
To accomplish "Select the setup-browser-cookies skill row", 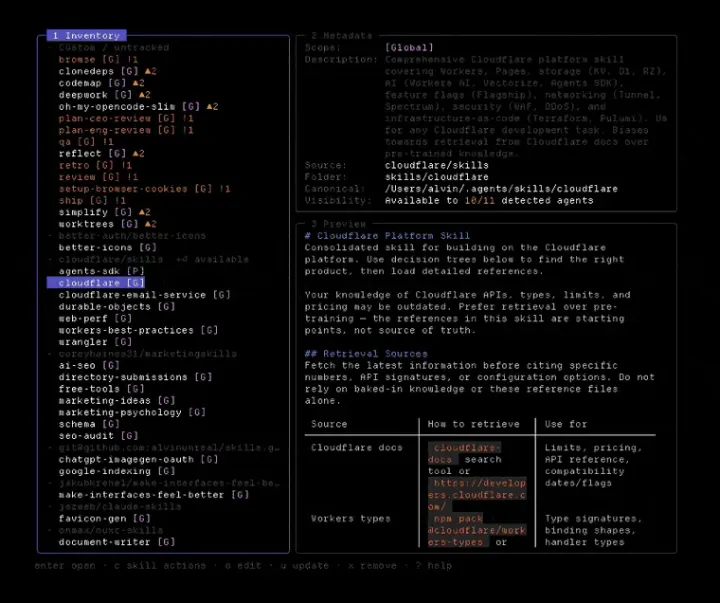I will coord(144,189).
